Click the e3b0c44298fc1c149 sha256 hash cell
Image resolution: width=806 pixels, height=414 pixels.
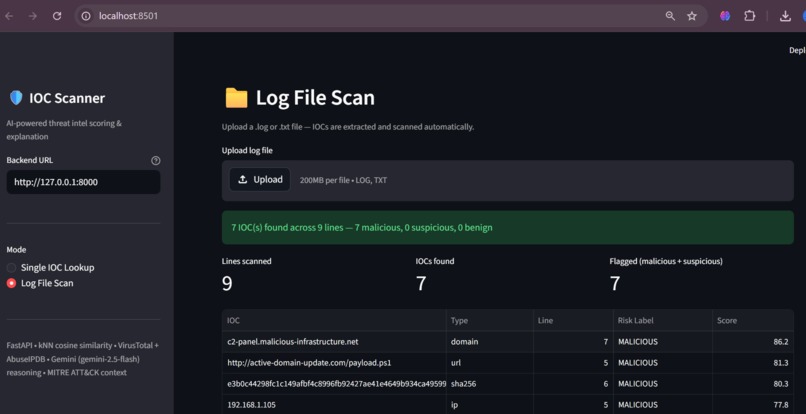334,384
